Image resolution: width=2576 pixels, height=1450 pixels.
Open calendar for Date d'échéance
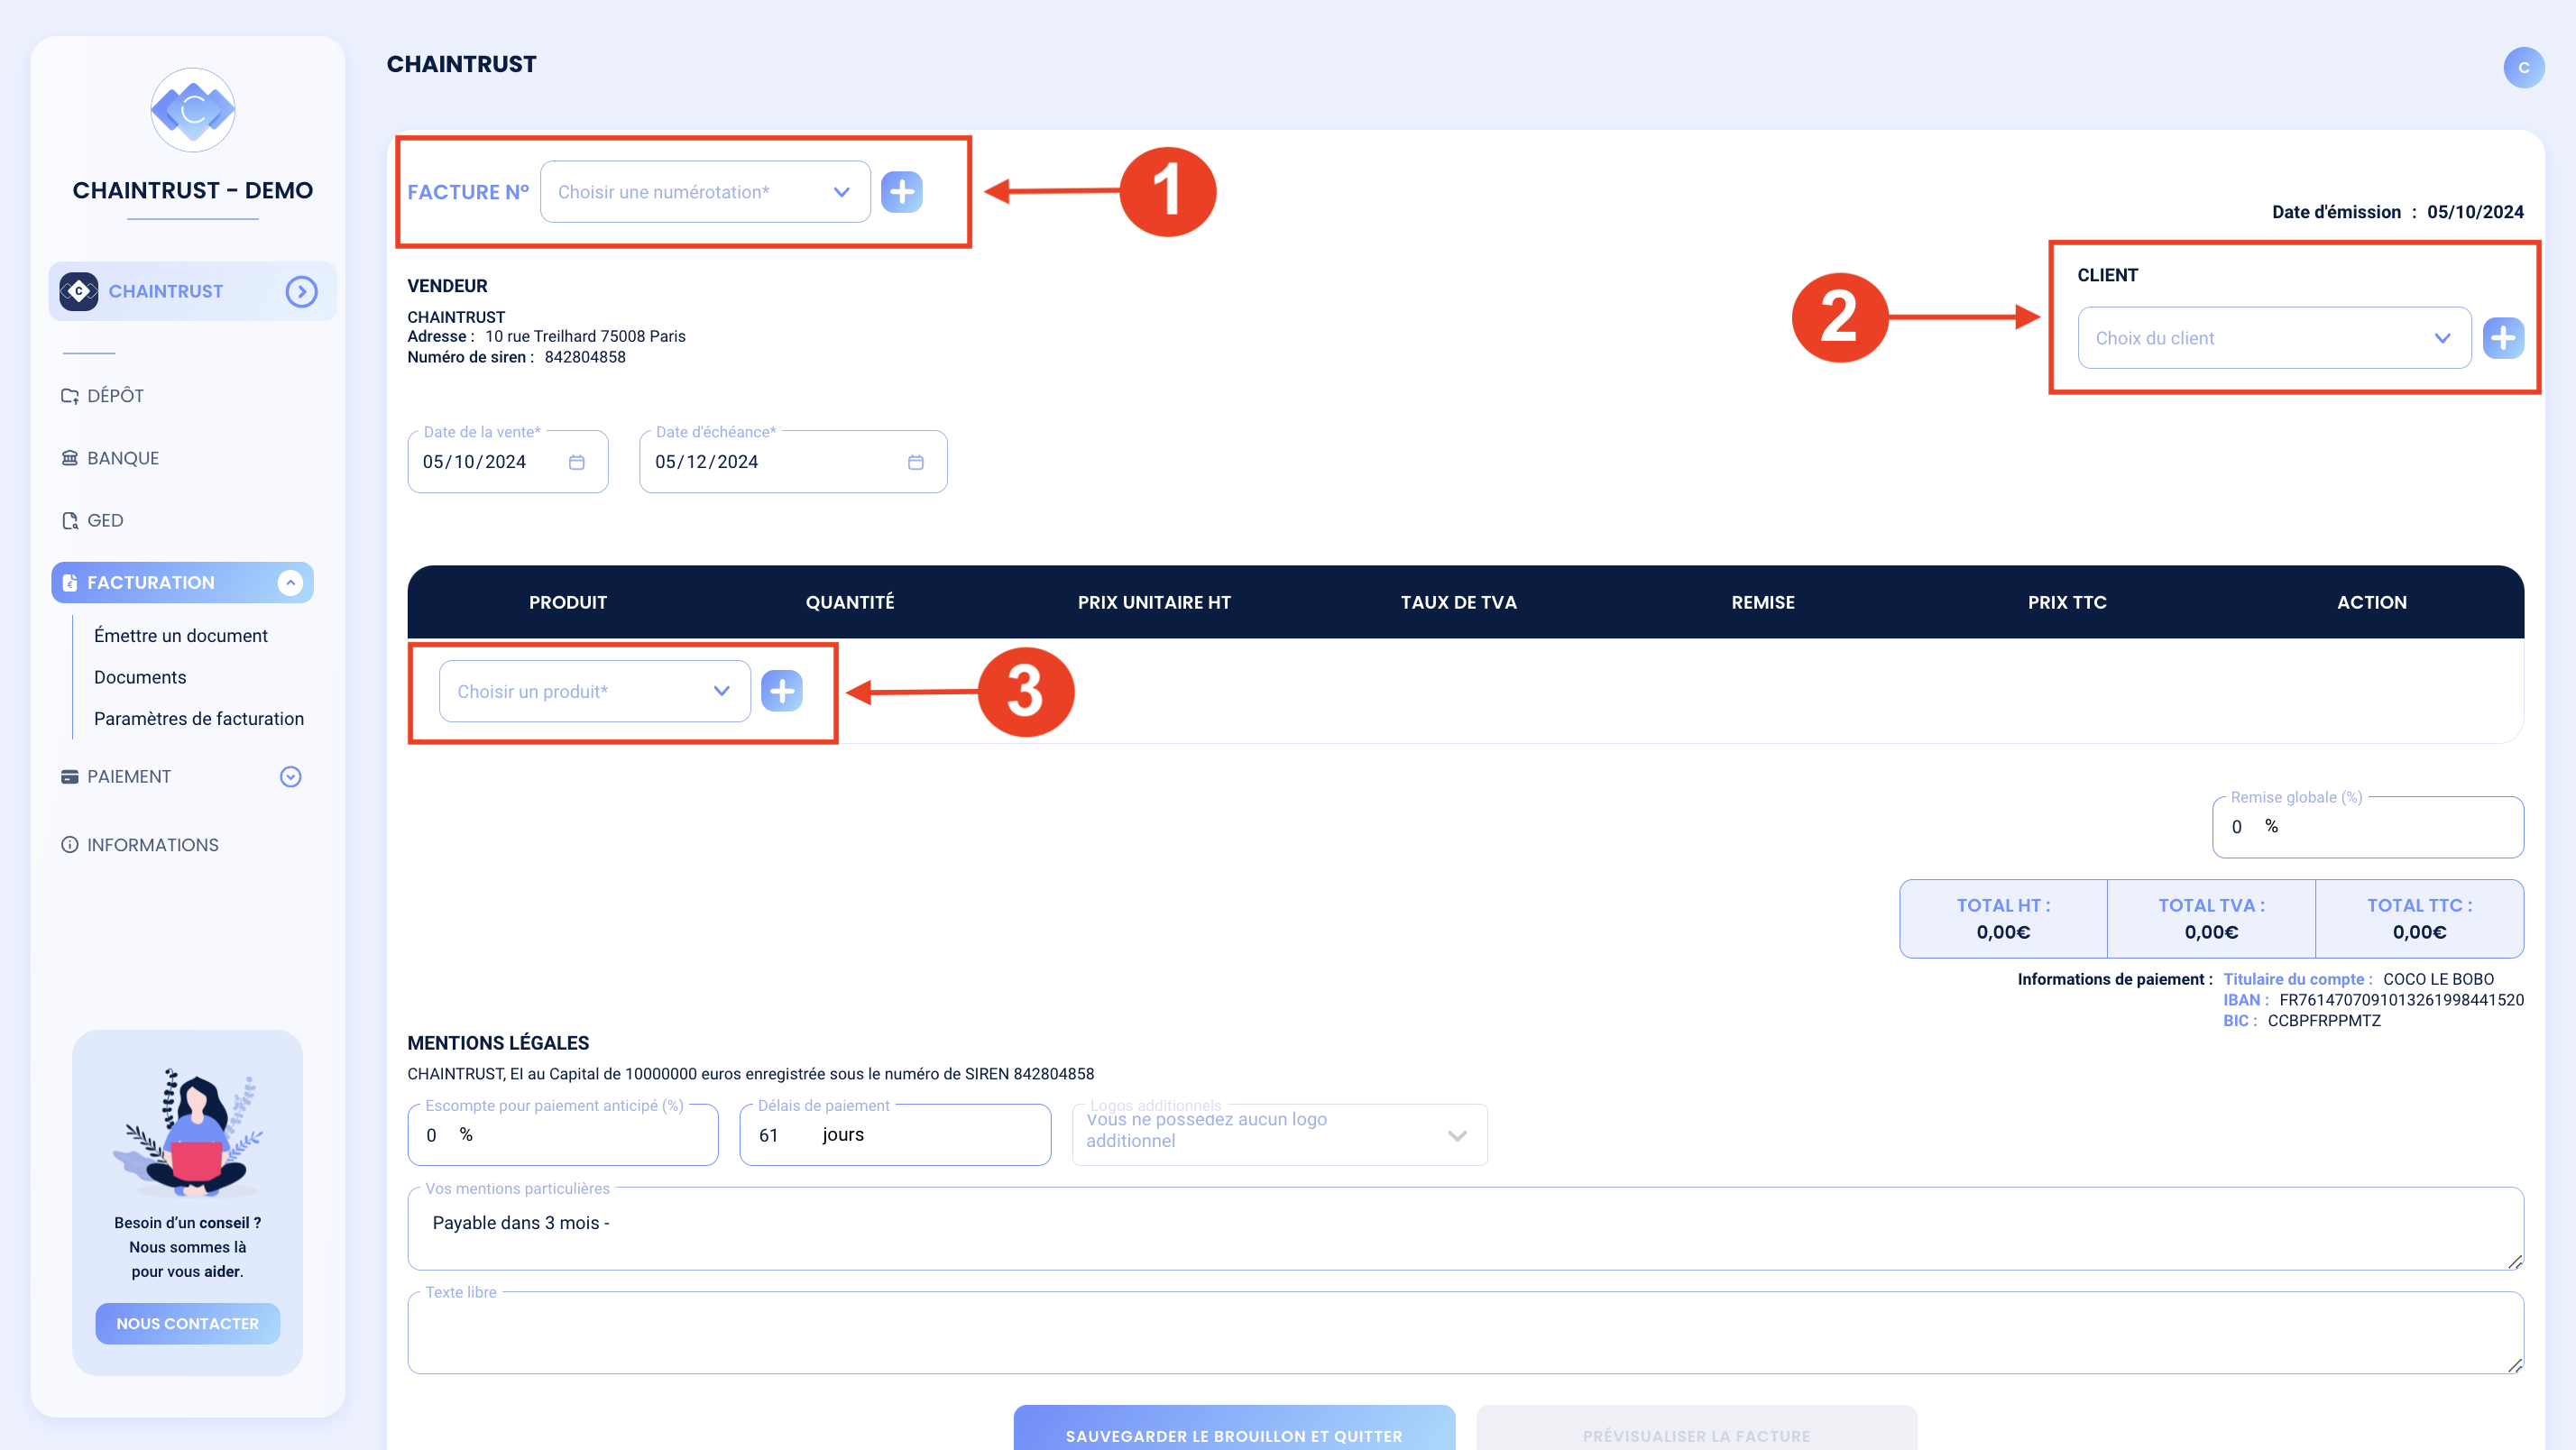(x=916, y=462)
